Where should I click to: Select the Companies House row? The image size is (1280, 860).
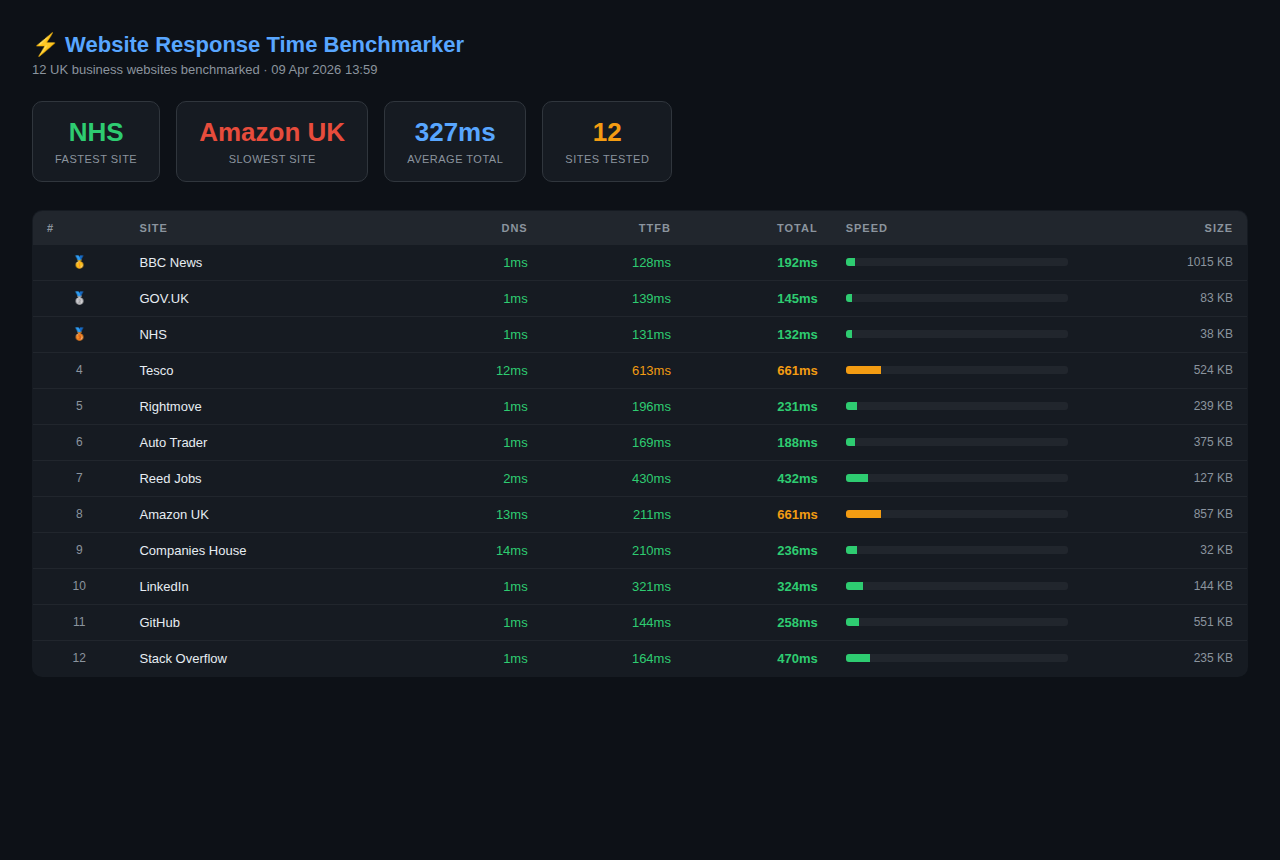coord(193,550)
